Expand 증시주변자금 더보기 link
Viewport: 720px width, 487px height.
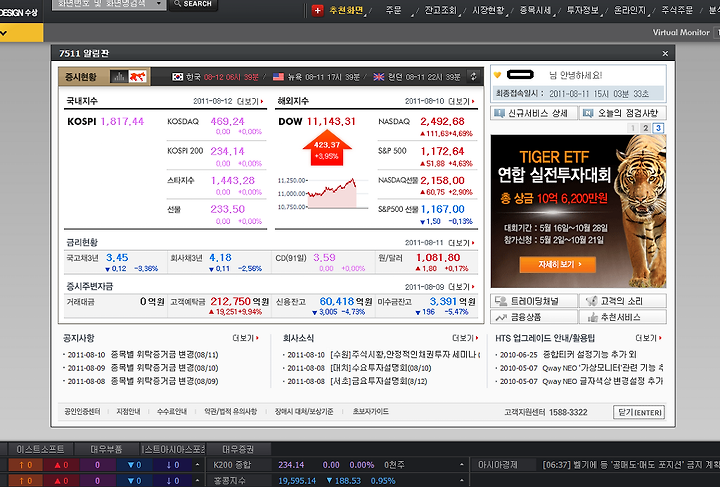point(461,287)
